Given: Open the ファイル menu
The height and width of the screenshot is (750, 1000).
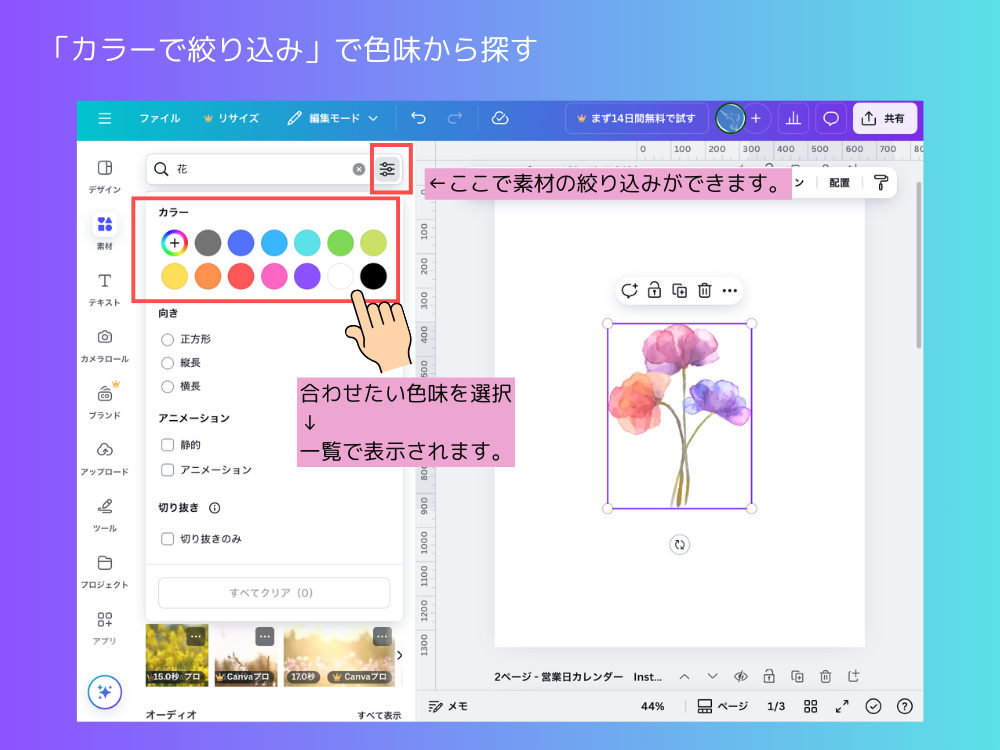Looking at the screenshot, I should [160, 118].
